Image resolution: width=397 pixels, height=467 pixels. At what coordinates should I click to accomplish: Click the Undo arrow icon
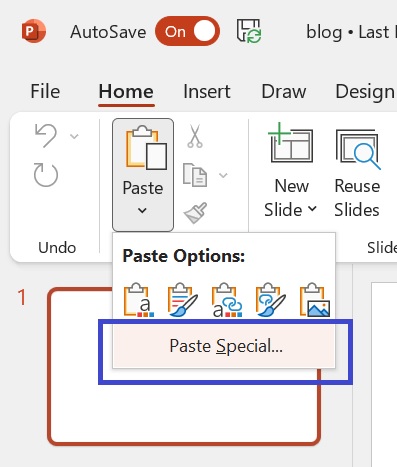tap(46, 135)
